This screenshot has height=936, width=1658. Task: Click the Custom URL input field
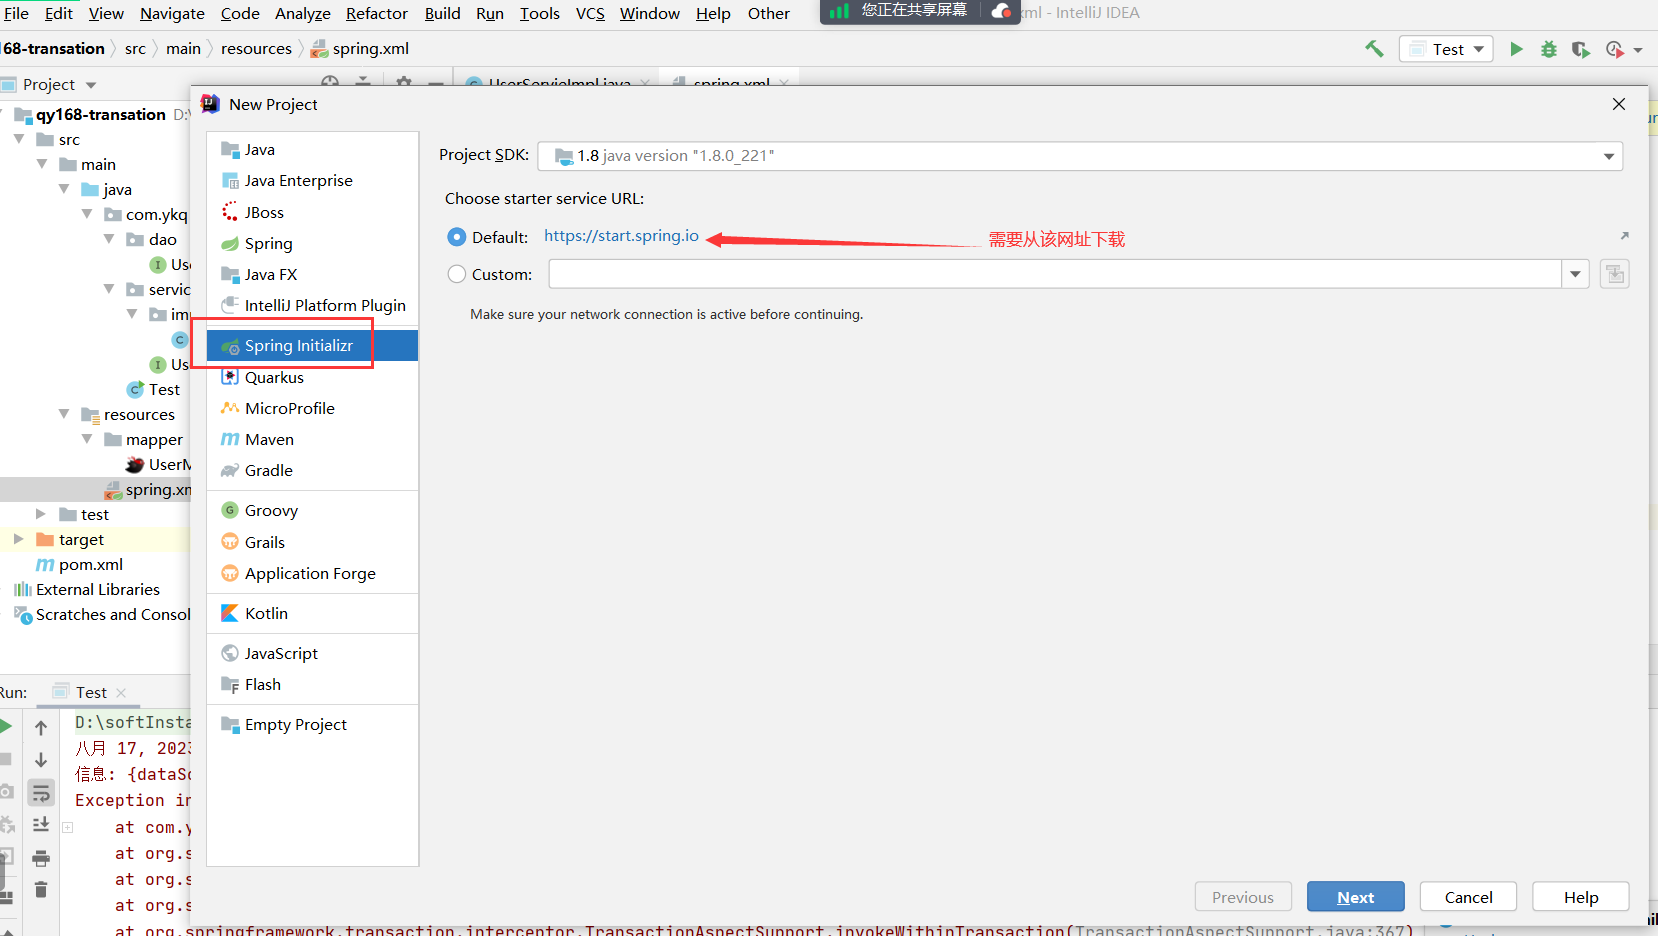[x=1055, y=274]
